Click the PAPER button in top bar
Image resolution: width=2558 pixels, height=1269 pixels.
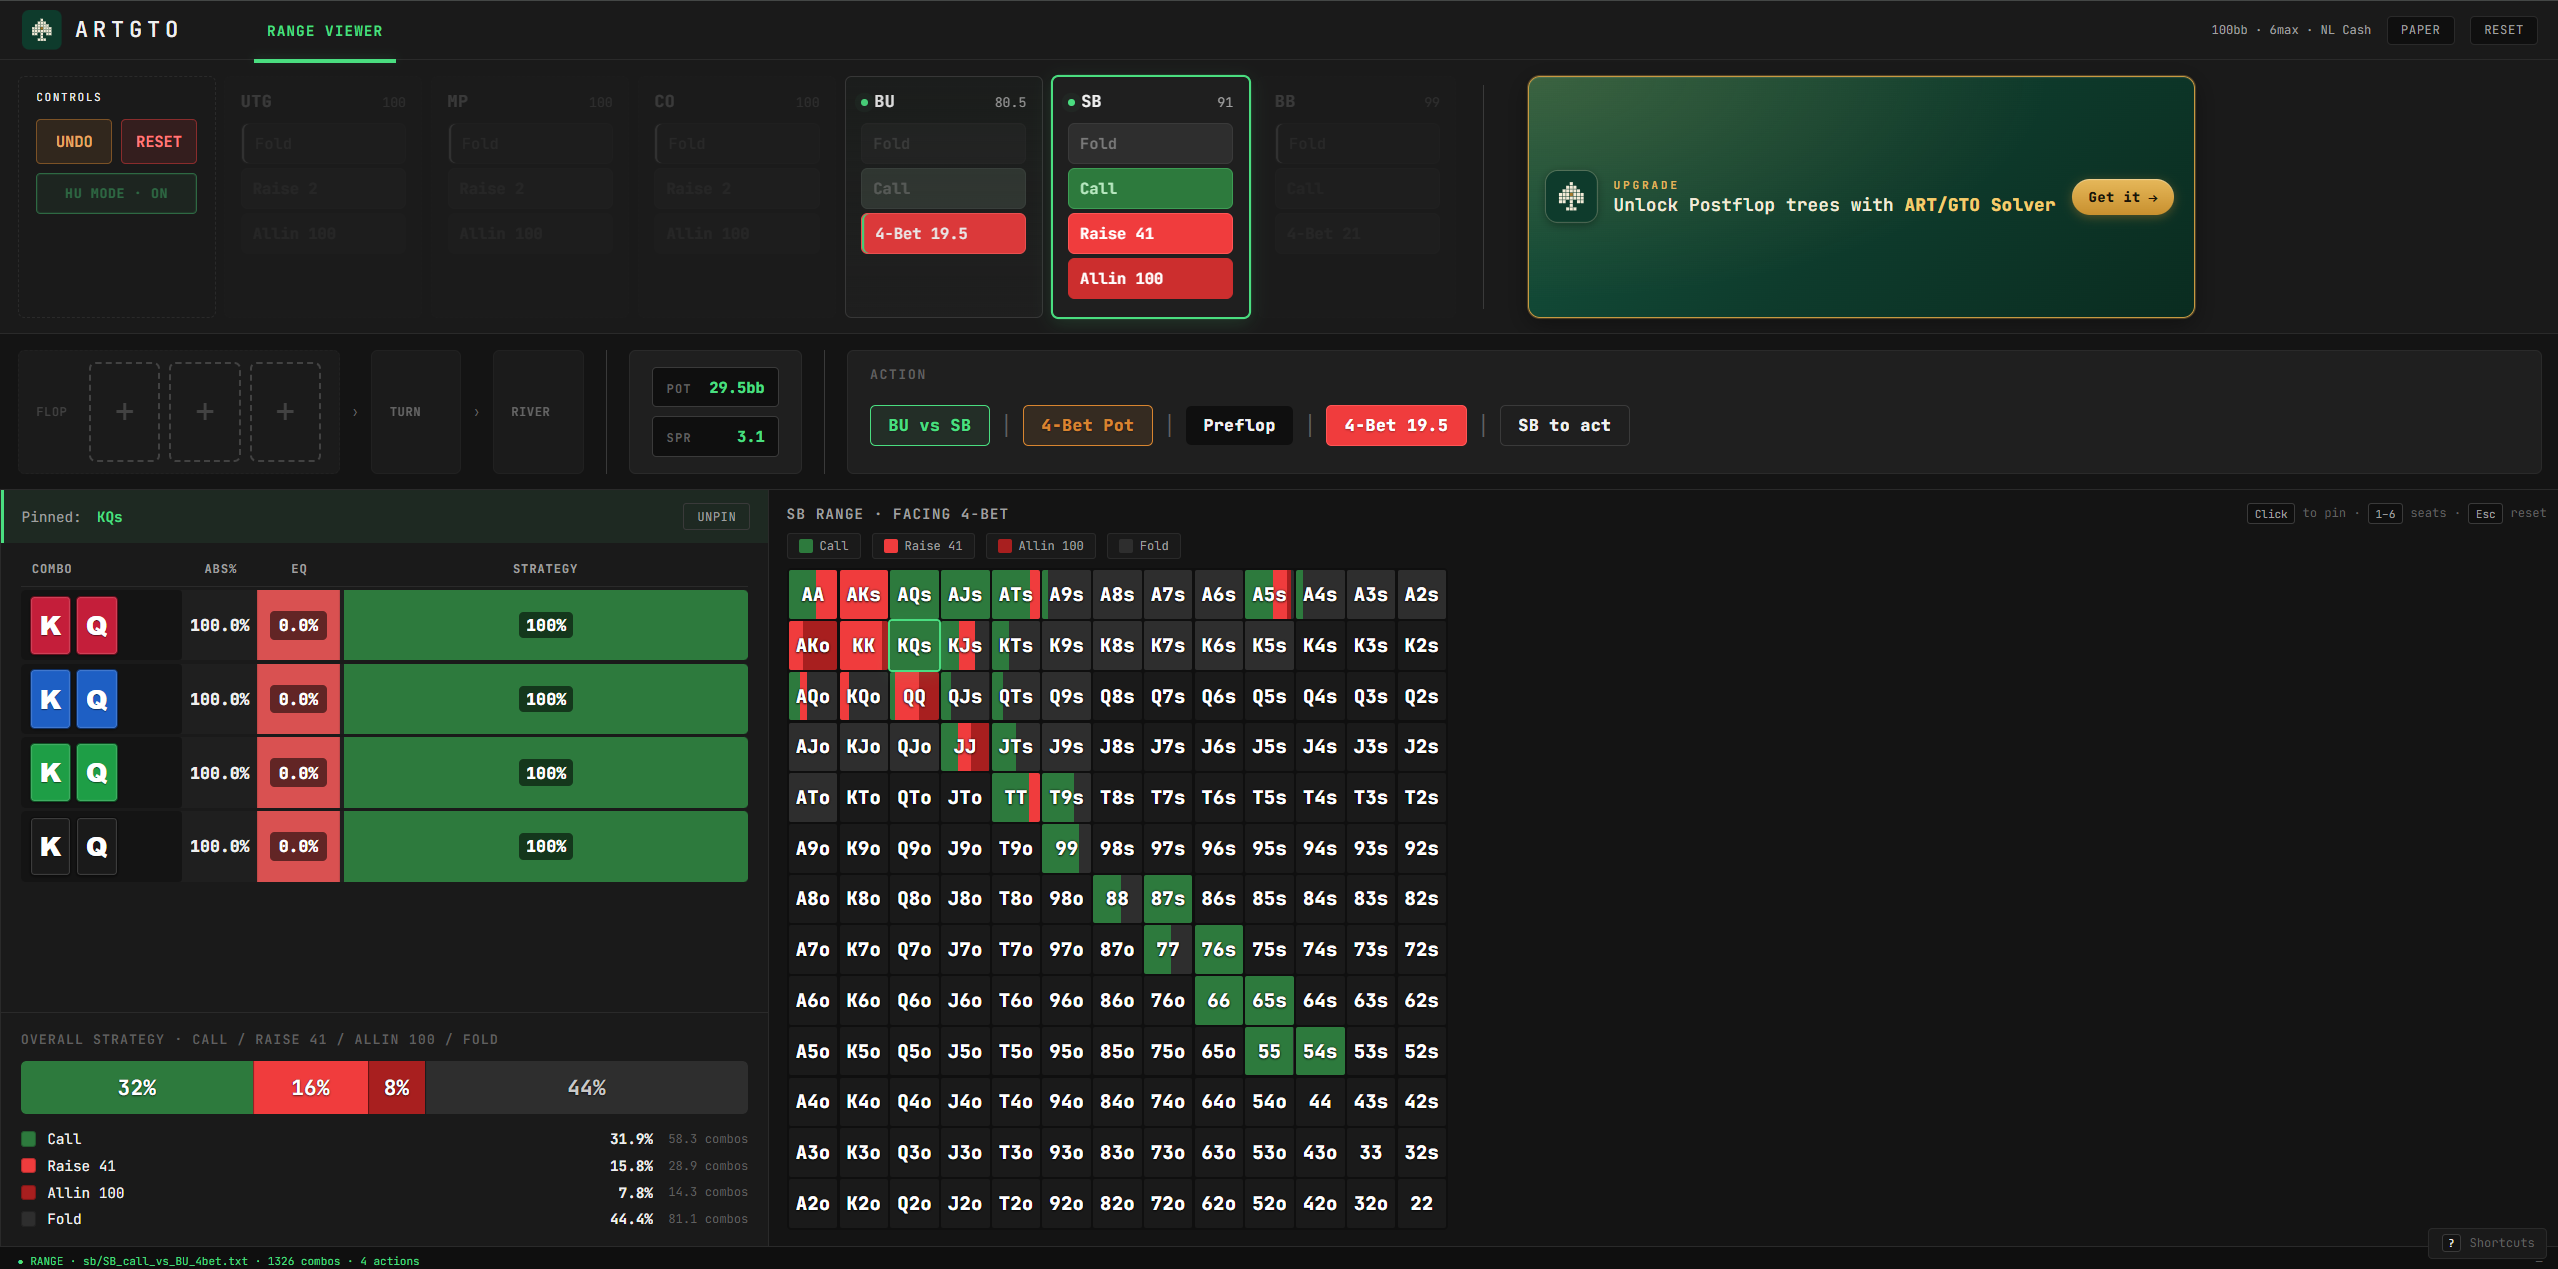(x=2420, y=30)
